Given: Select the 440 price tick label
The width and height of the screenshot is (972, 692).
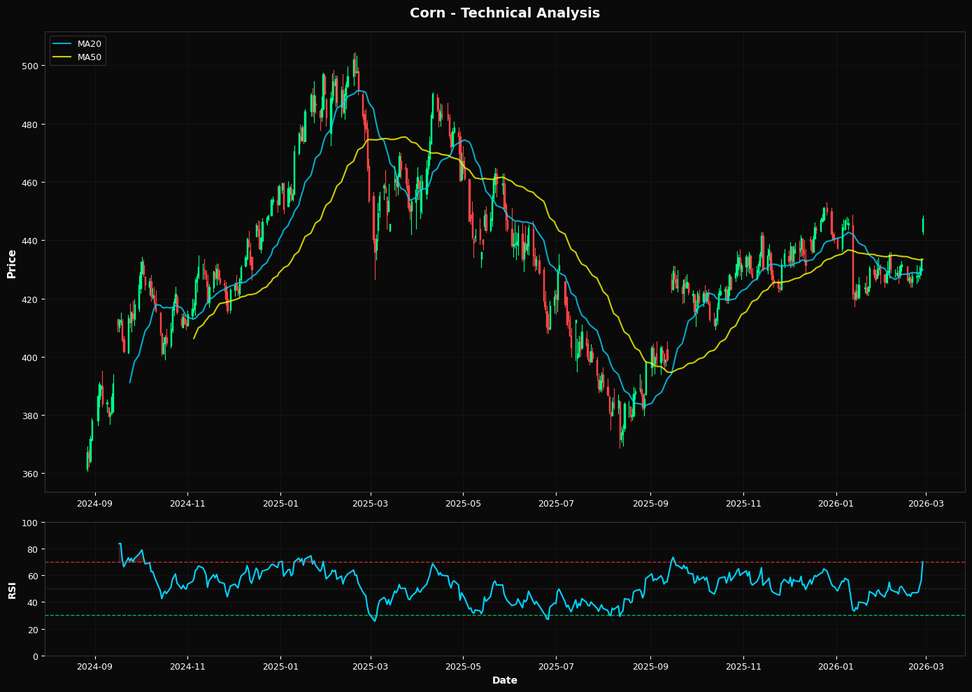Looking at the screenshot, I should click(31, 241).
